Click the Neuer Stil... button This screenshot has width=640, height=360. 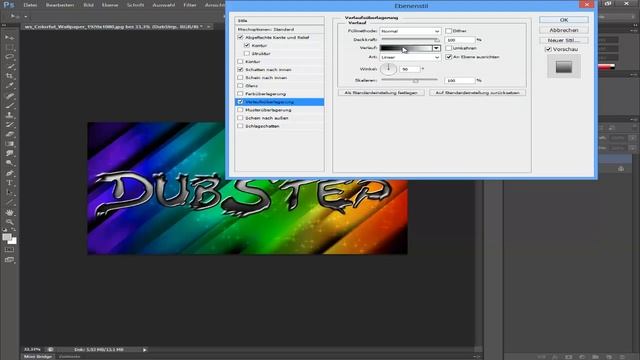pos(564,40)
